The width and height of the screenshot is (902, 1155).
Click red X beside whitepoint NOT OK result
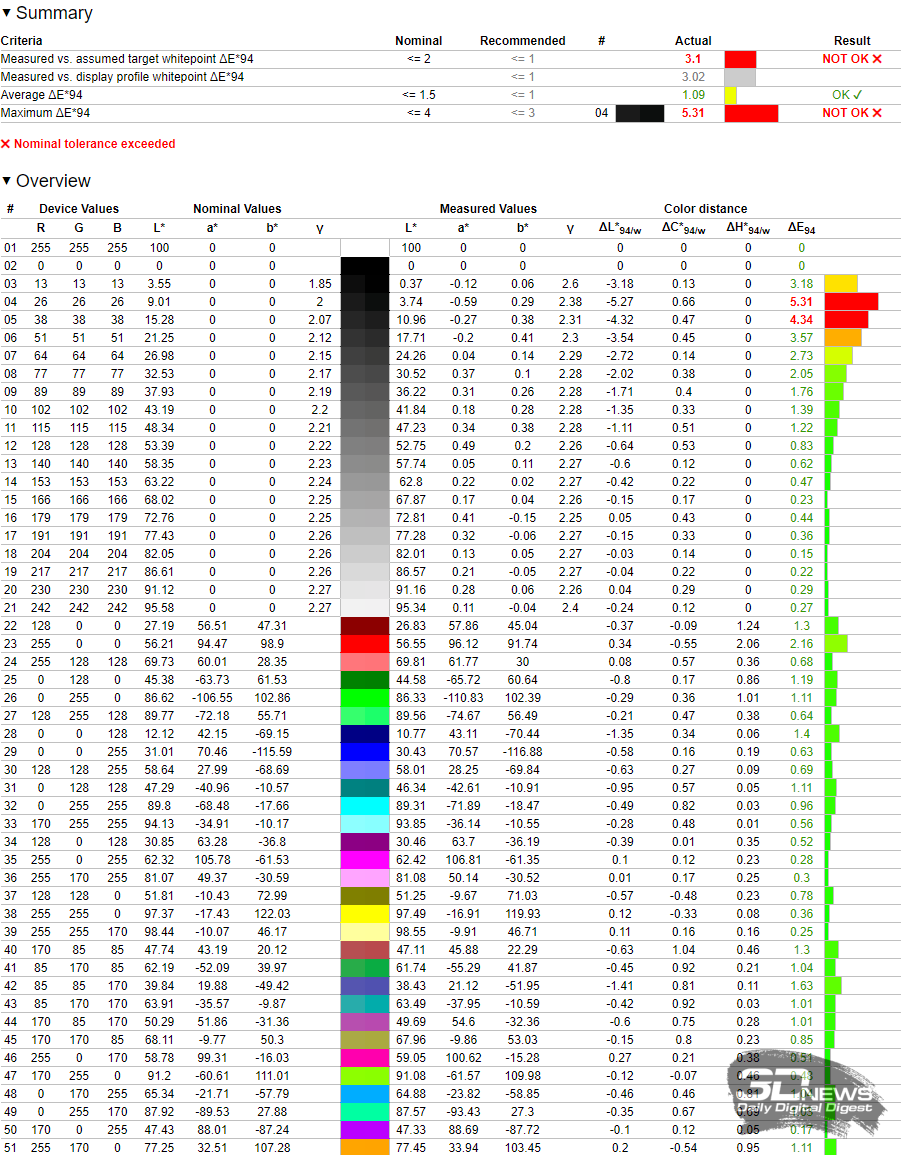877,59
